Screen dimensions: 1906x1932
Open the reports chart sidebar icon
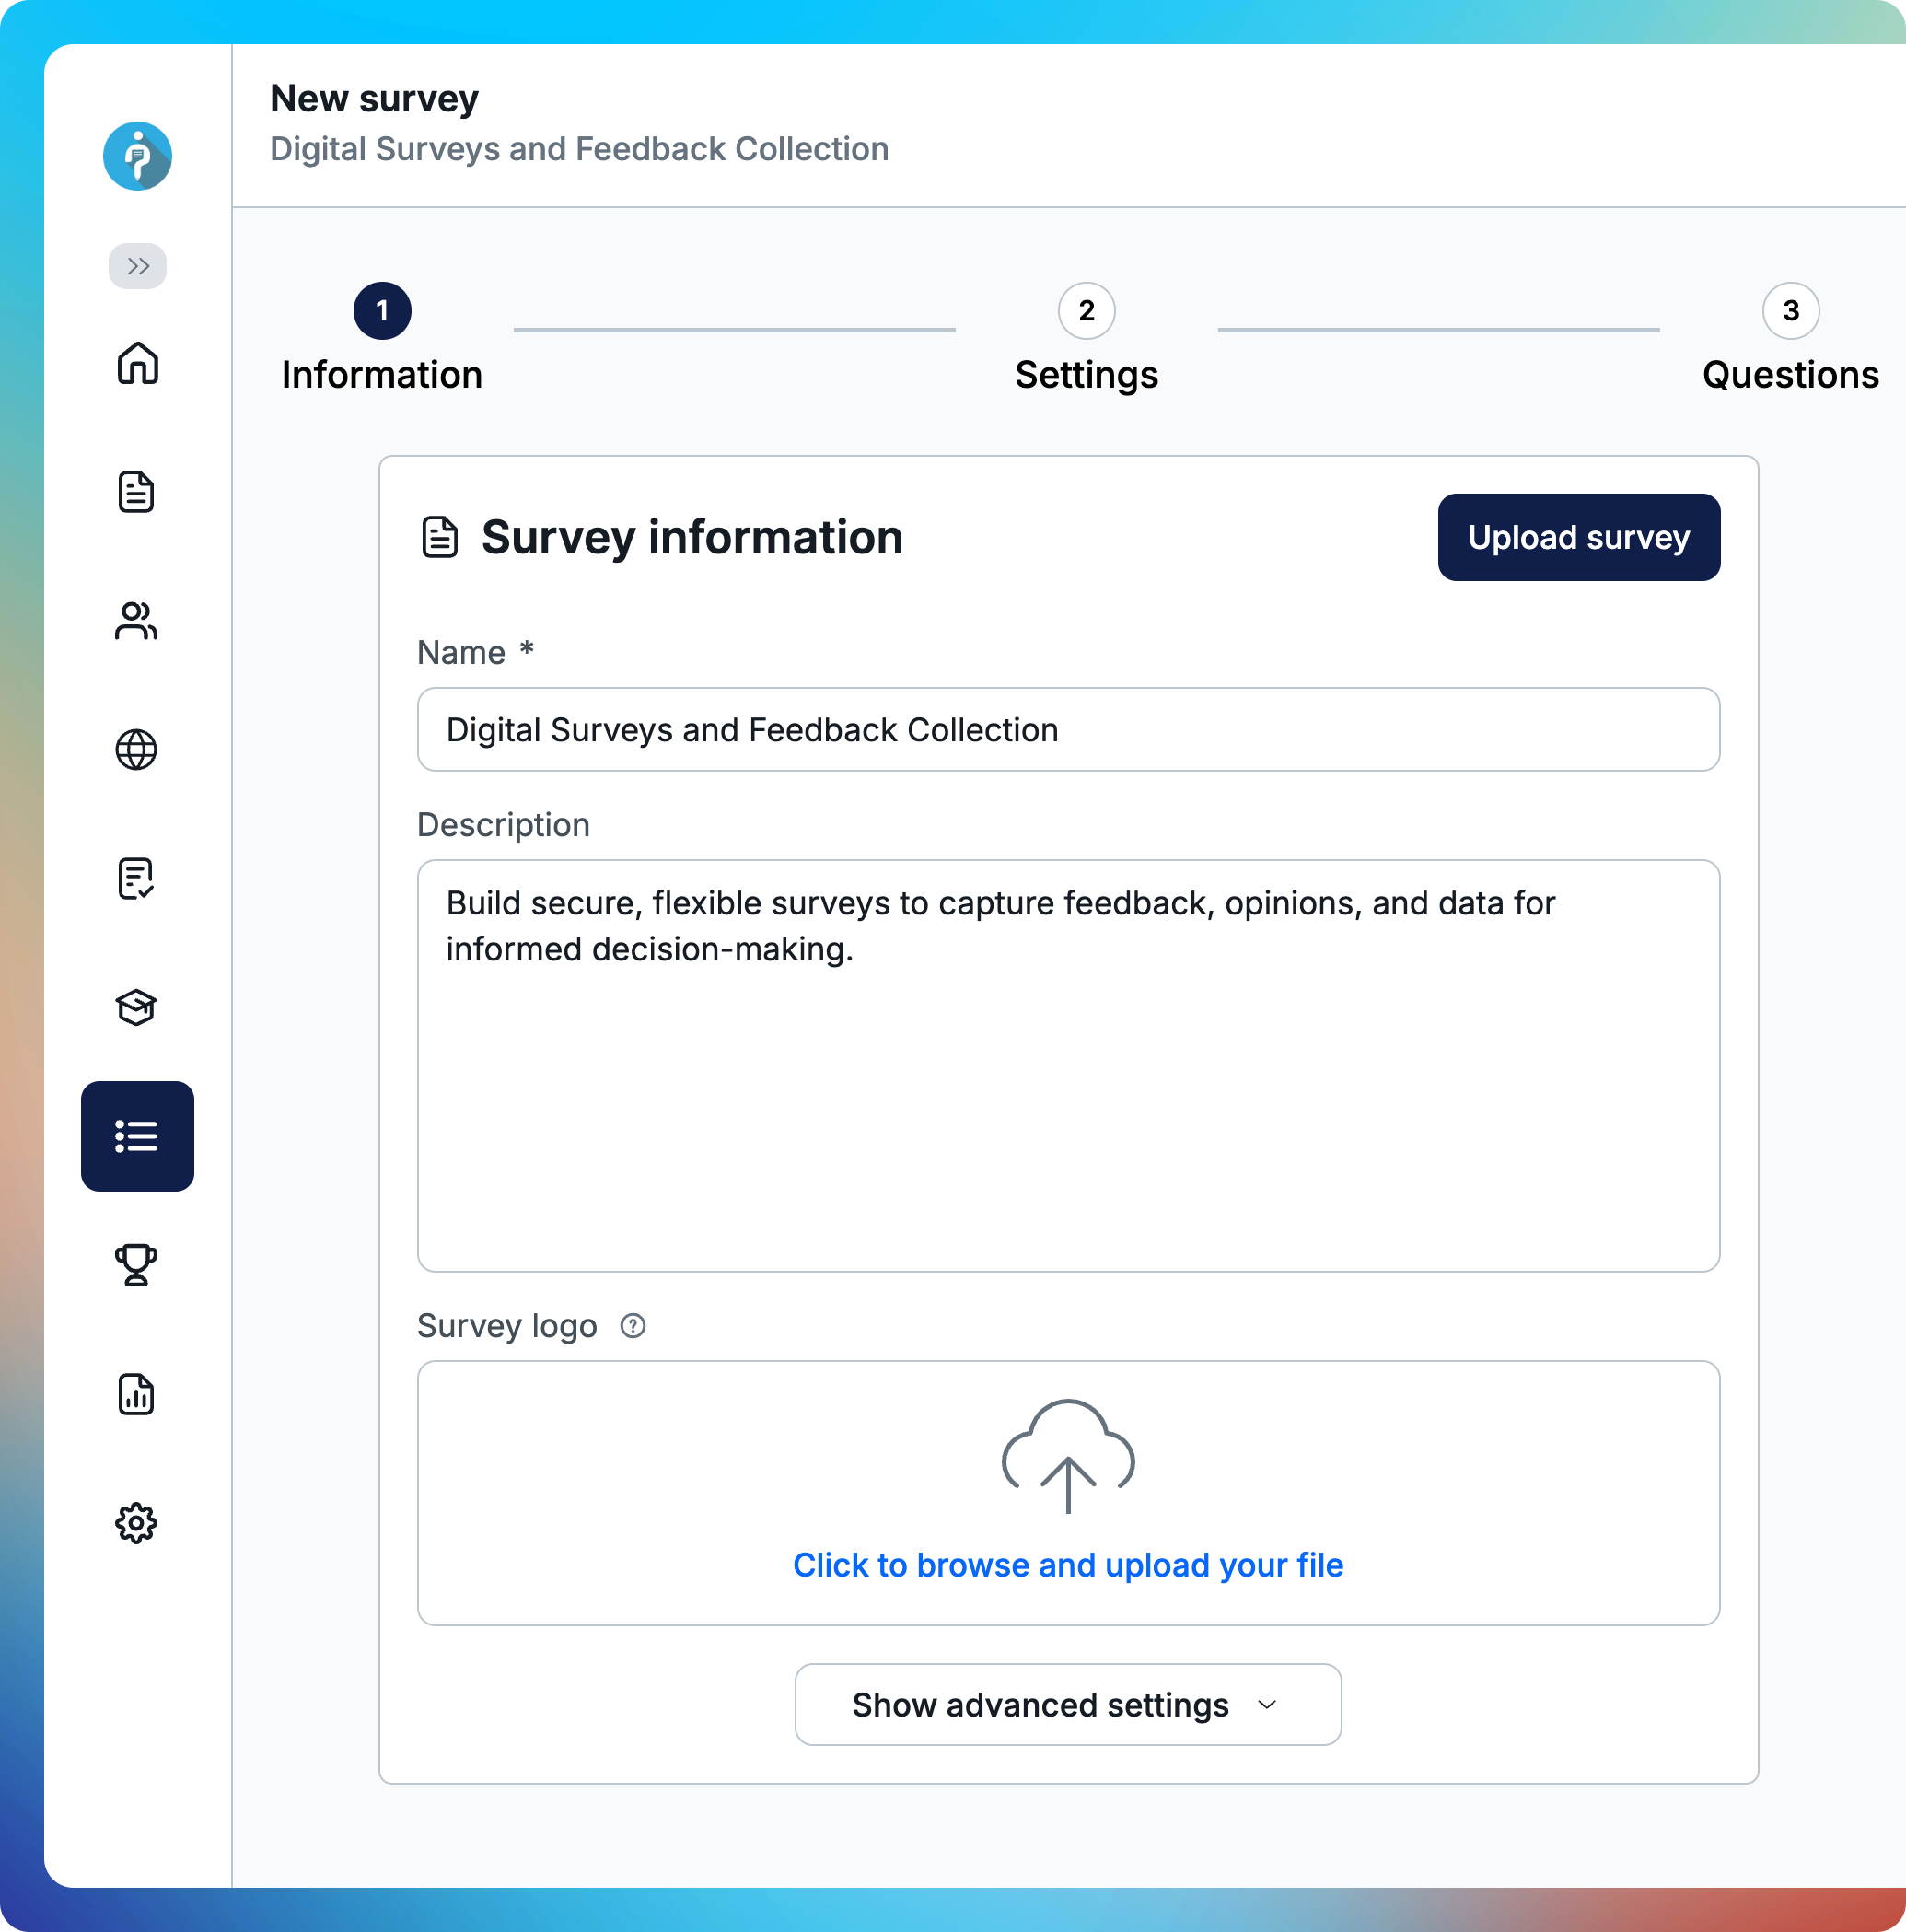tap(137, 1394)
